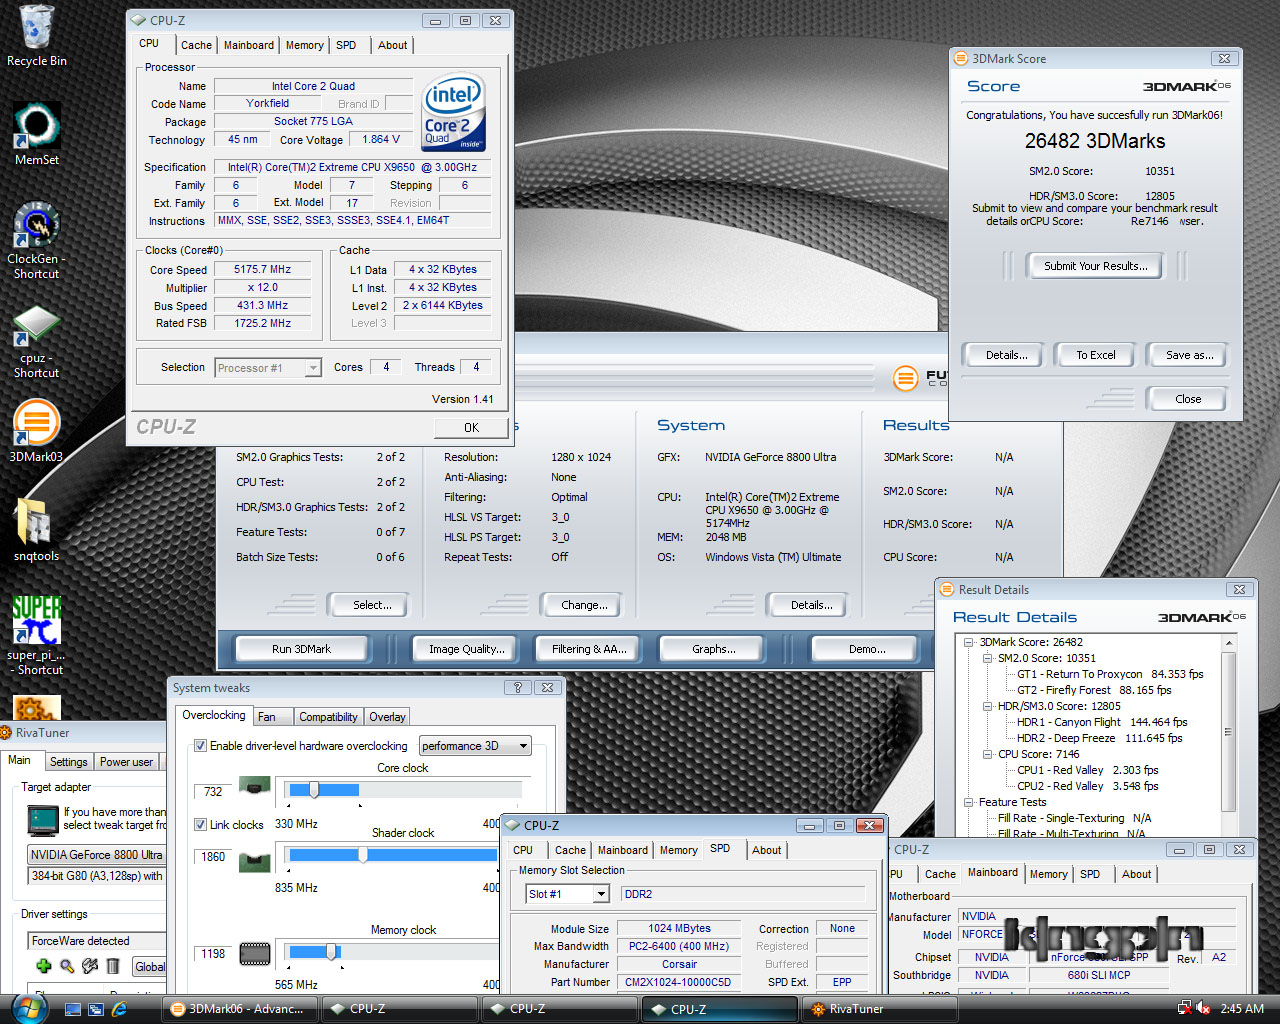Click RivaTuner magnifier icon
This screenshot has height=1024, width=1280.
(67, 966)
